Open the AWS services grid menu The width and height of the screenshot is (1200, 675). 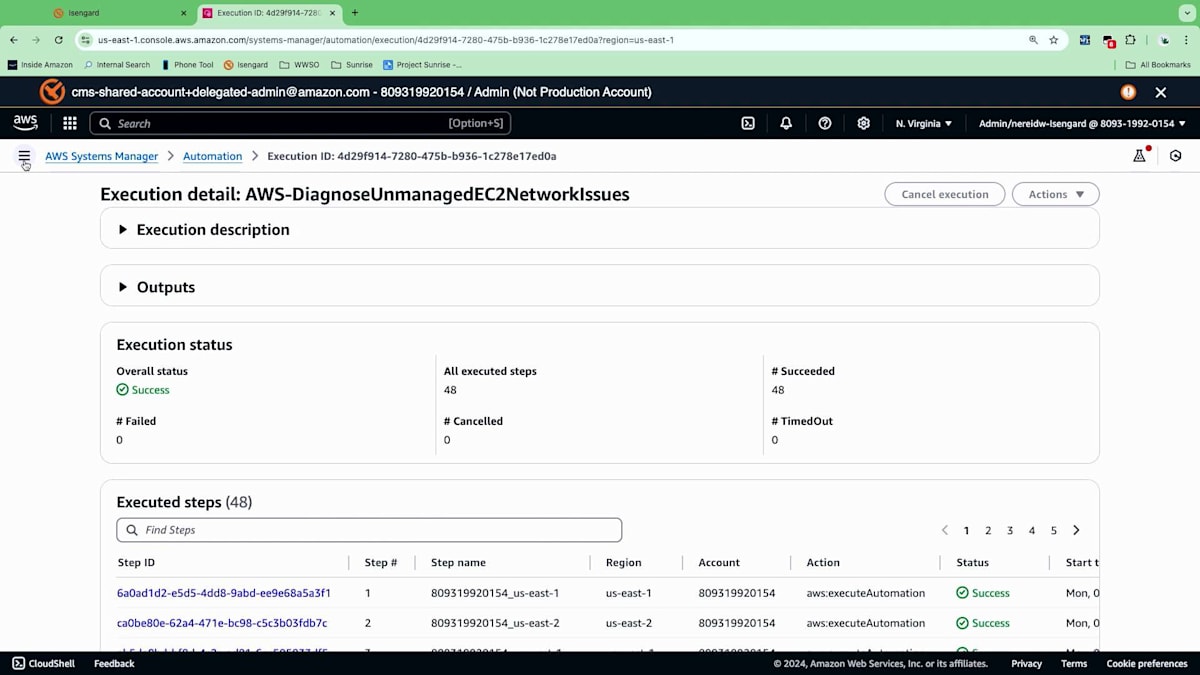70,123
